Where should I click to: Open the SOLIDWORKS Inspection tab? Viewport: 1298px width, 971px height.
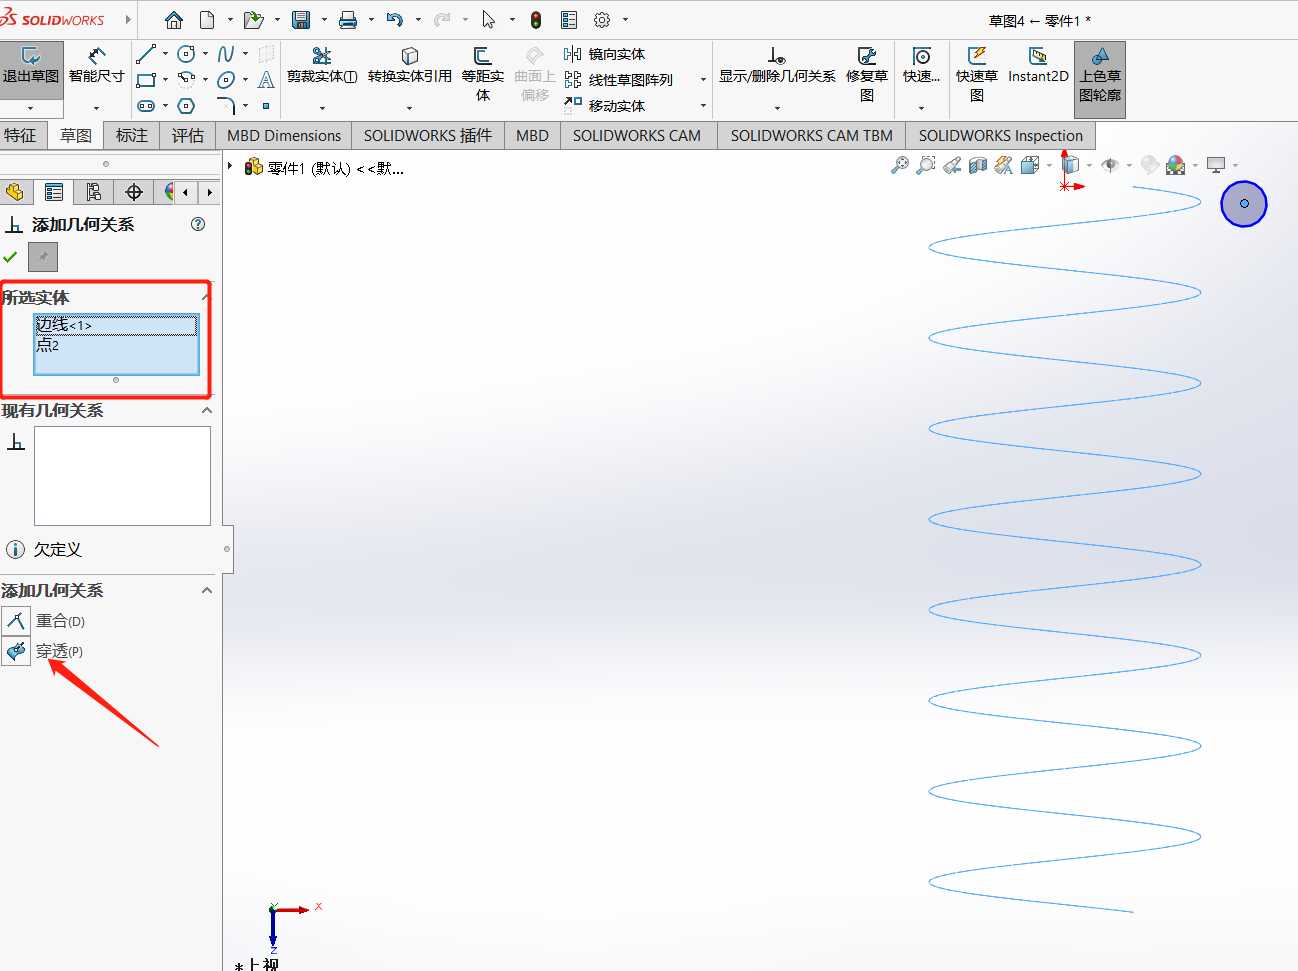point(1001,135)
